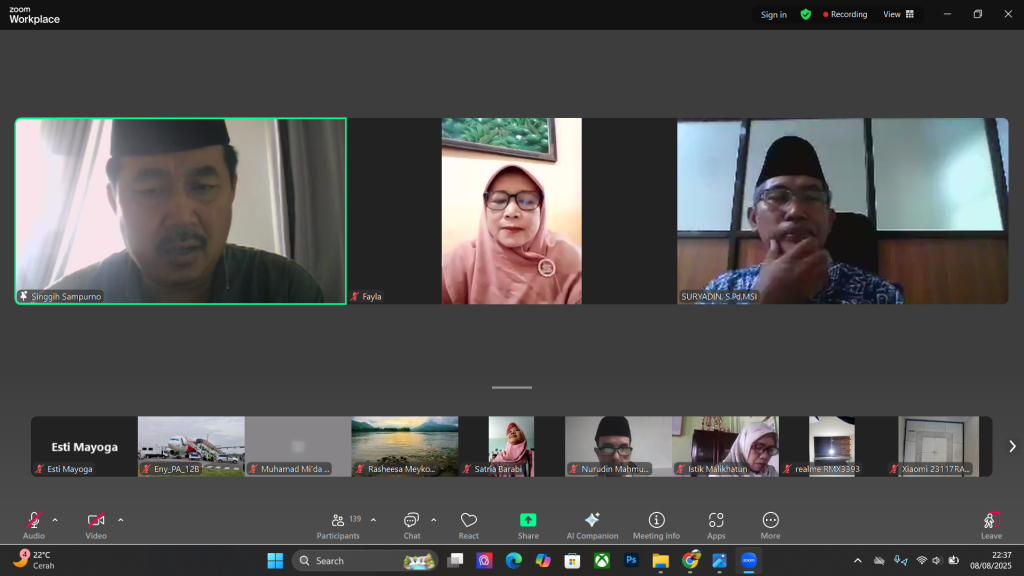This screenshot has width=1024, height=576.
Task: Launch the AI Companion
Action: point(592,525)
